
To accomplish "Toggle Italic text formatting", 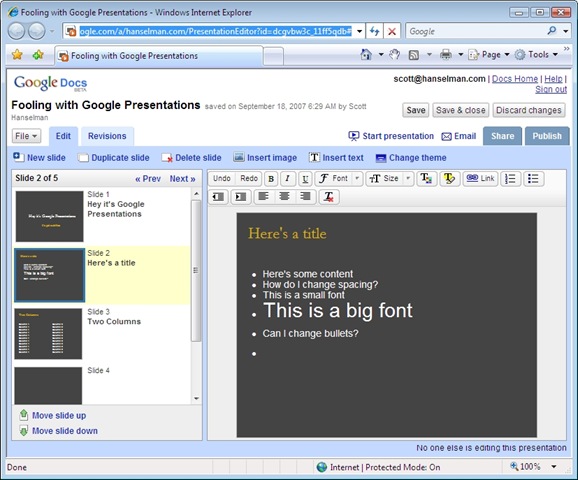I will [x=288, y=179].
